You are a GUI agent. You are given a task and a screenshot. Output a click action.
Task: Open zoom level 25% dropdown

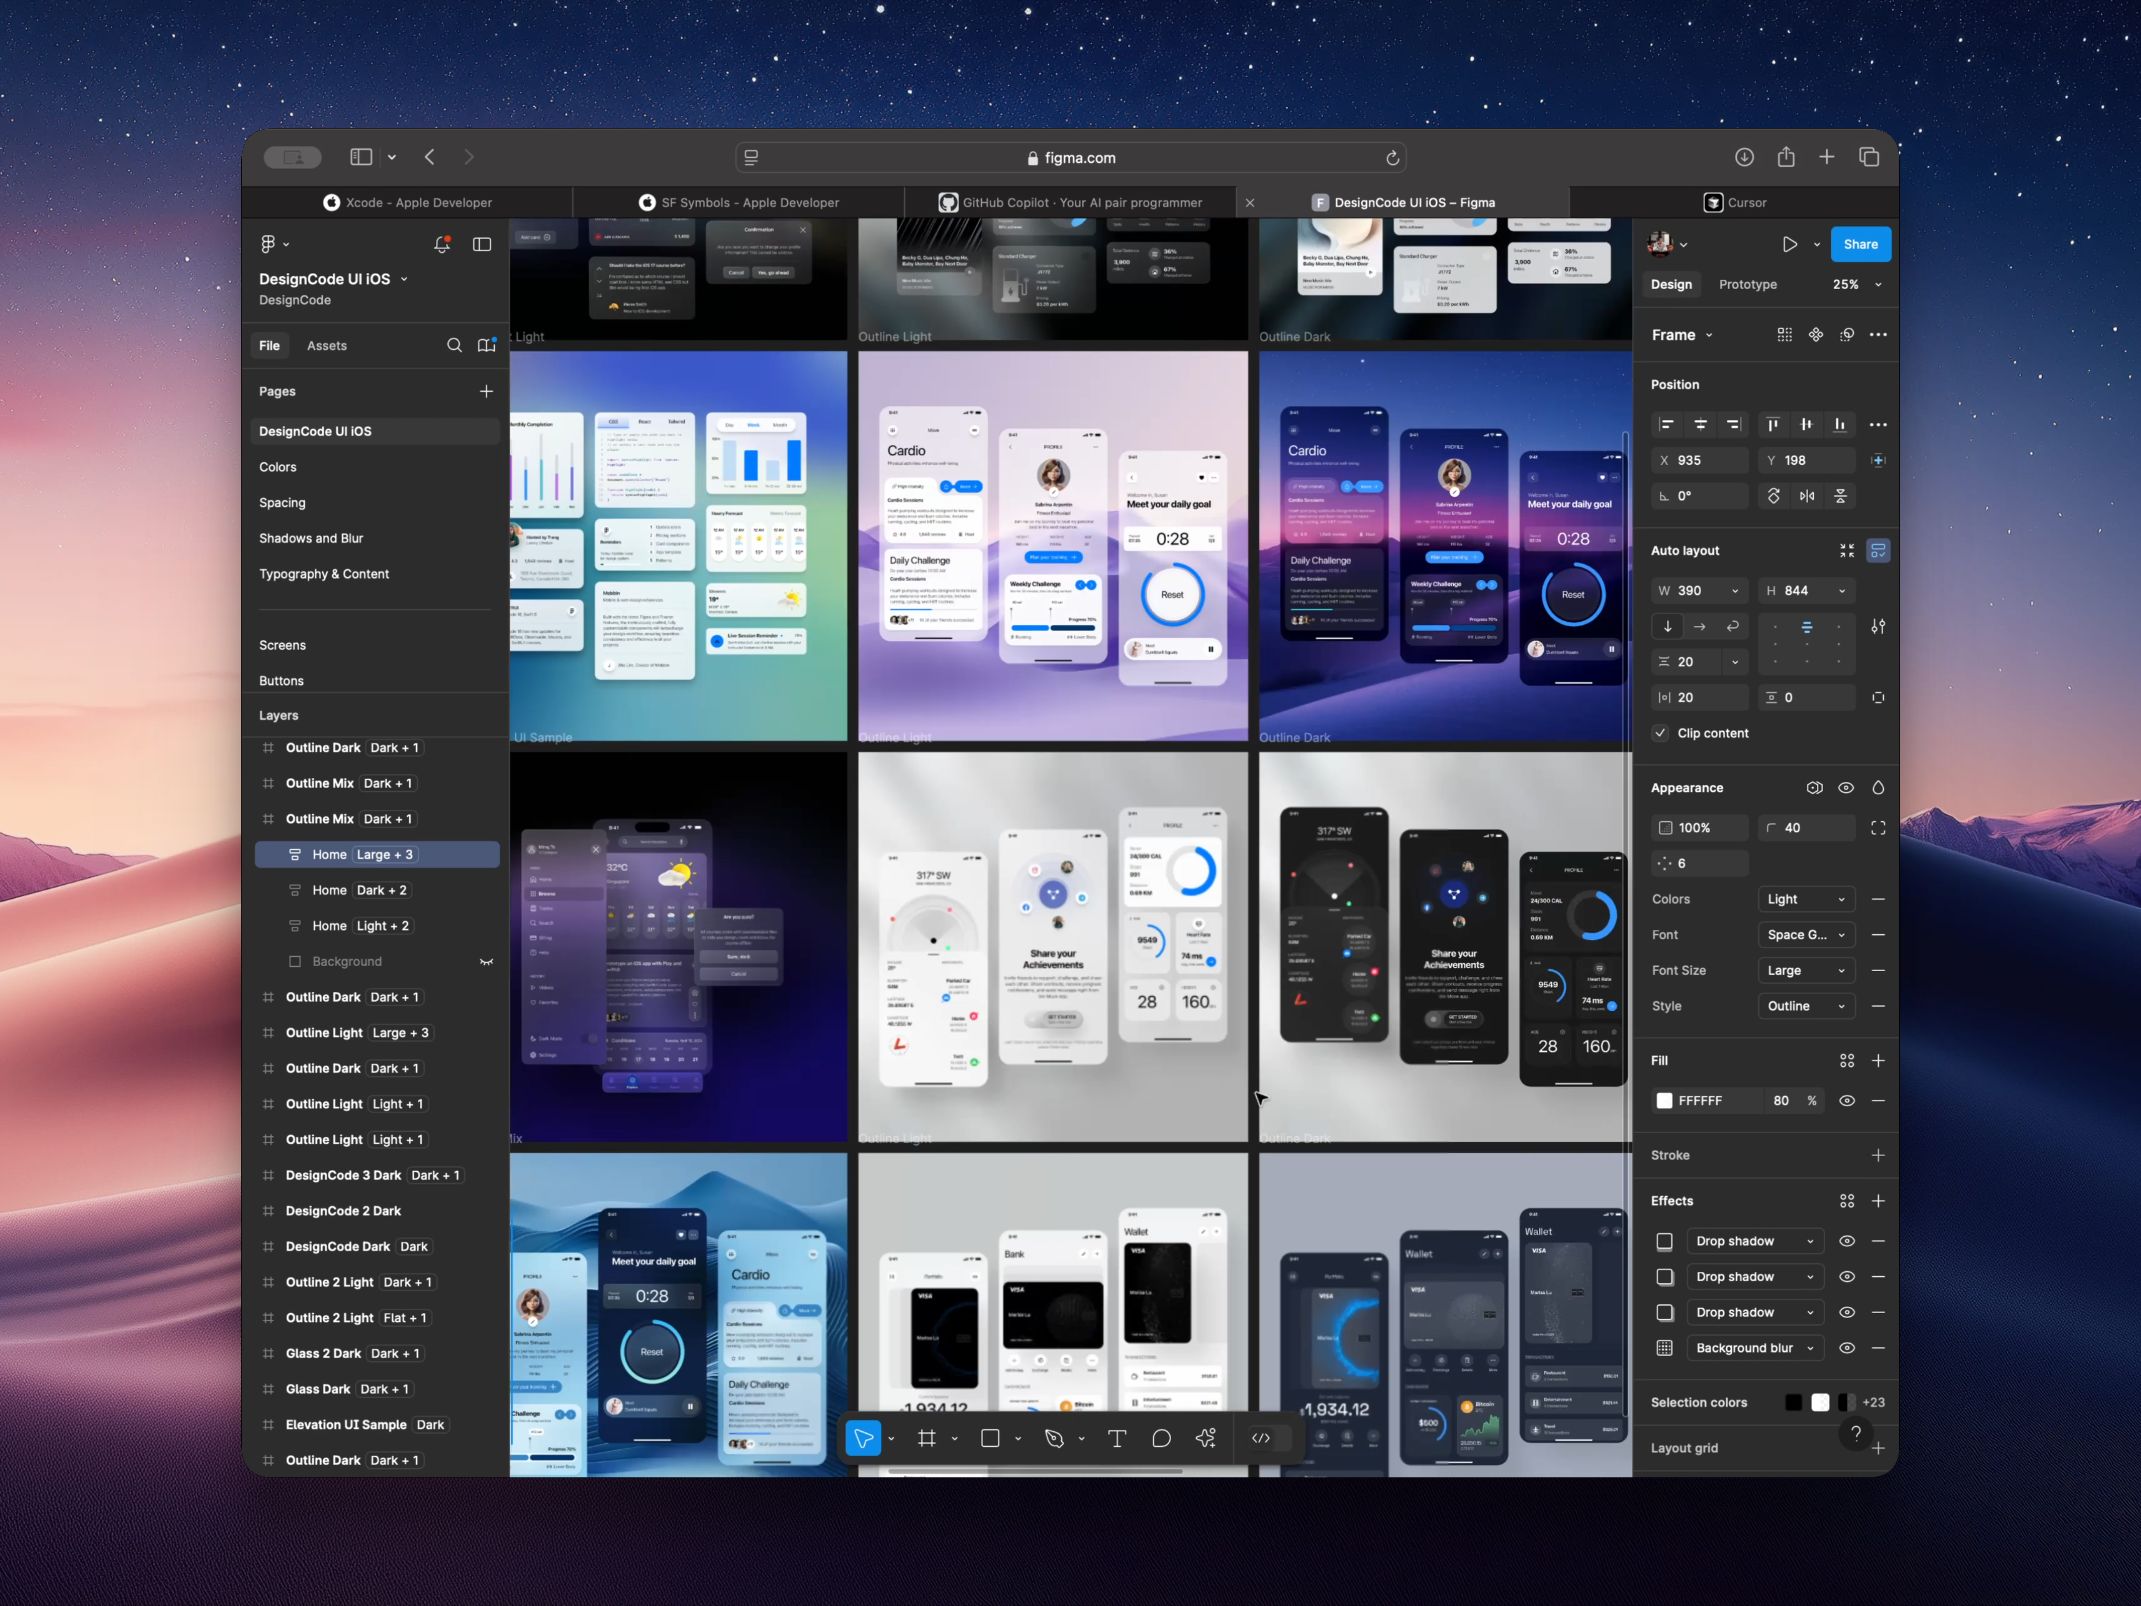pyautogui.click(x=1857, y=285)
